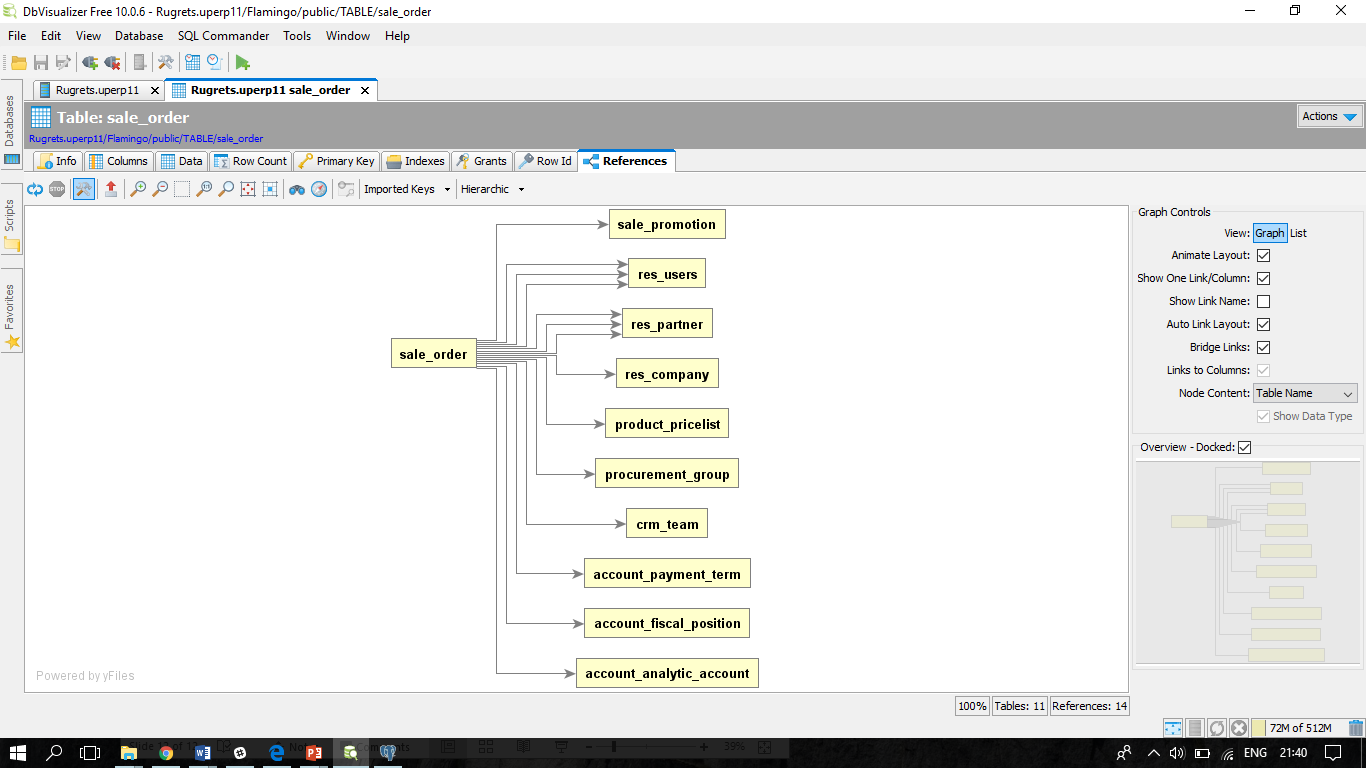Click the Rugrets.uperp11/Flamingo/public/TABLE/sale_order path link

[146, 139]
